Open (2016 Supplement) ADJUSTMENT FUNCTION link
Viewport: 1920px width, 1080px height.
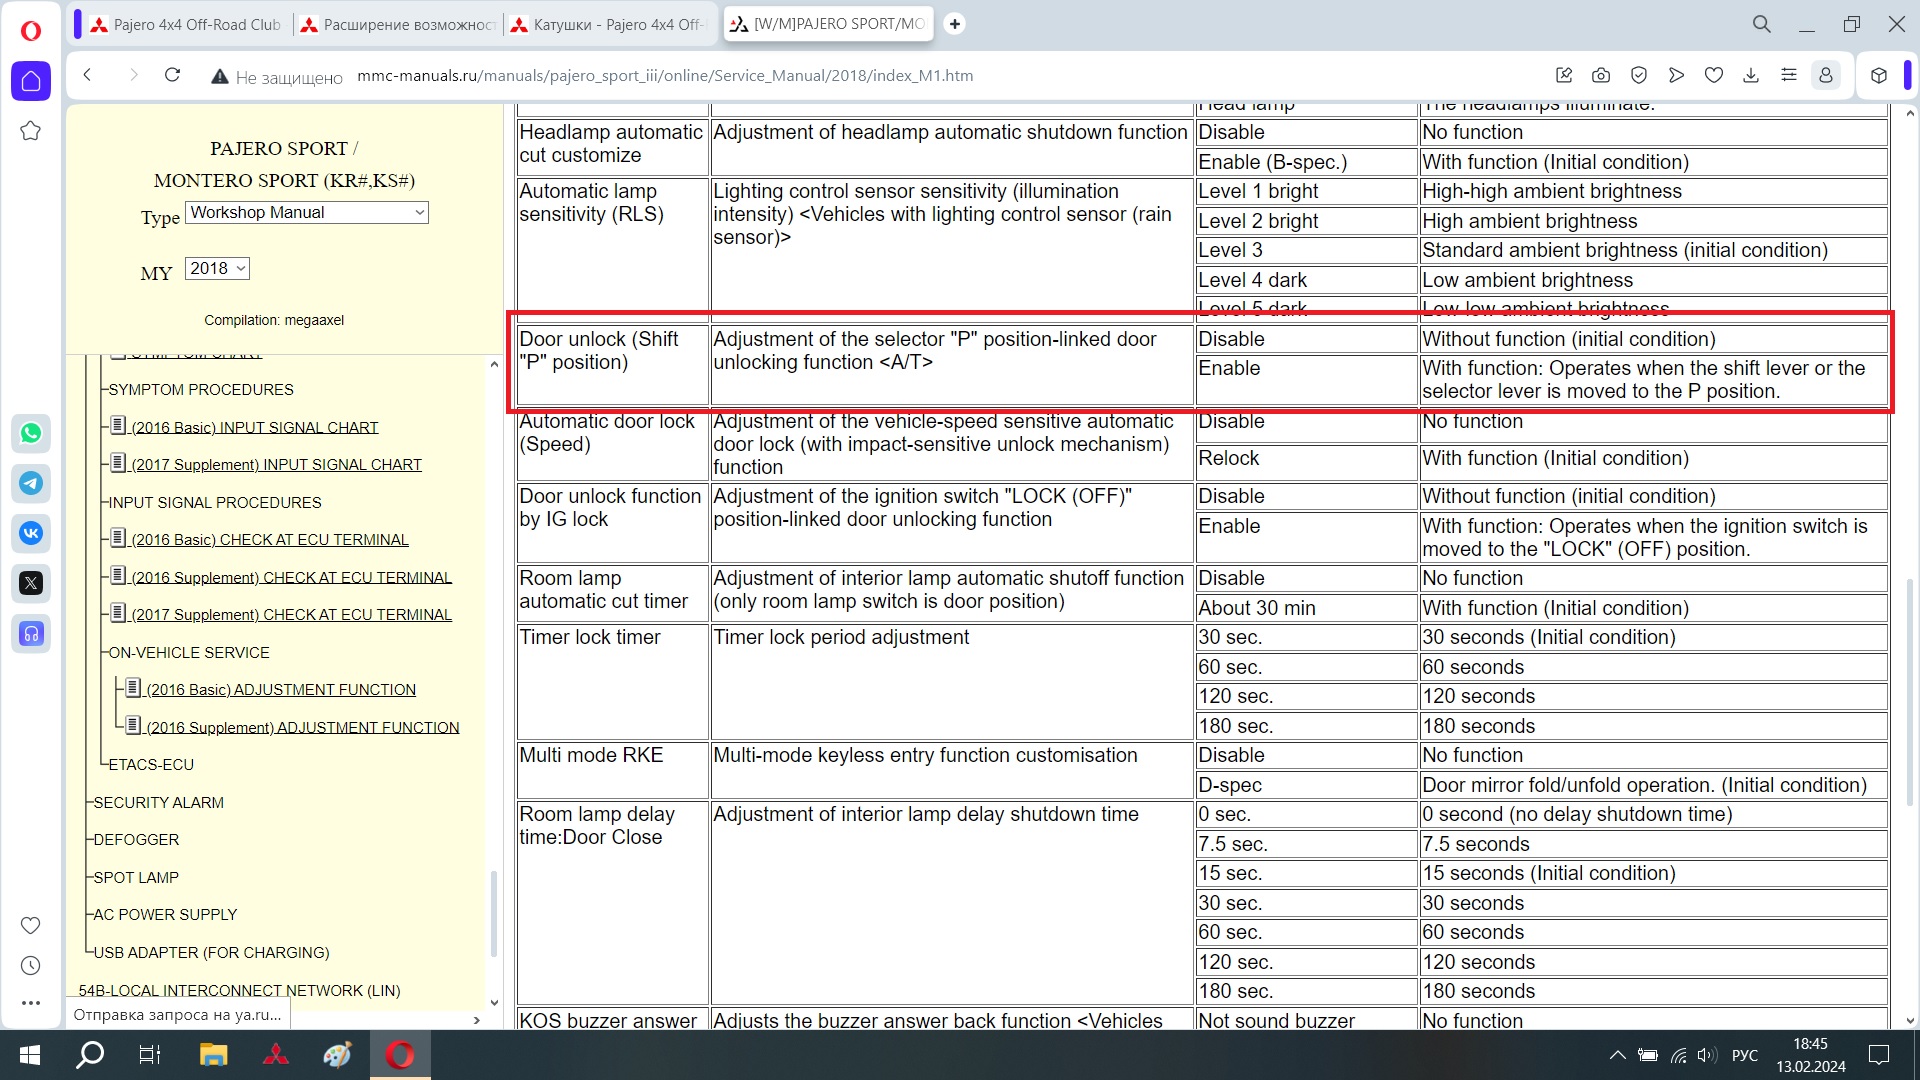click(302, 727)
